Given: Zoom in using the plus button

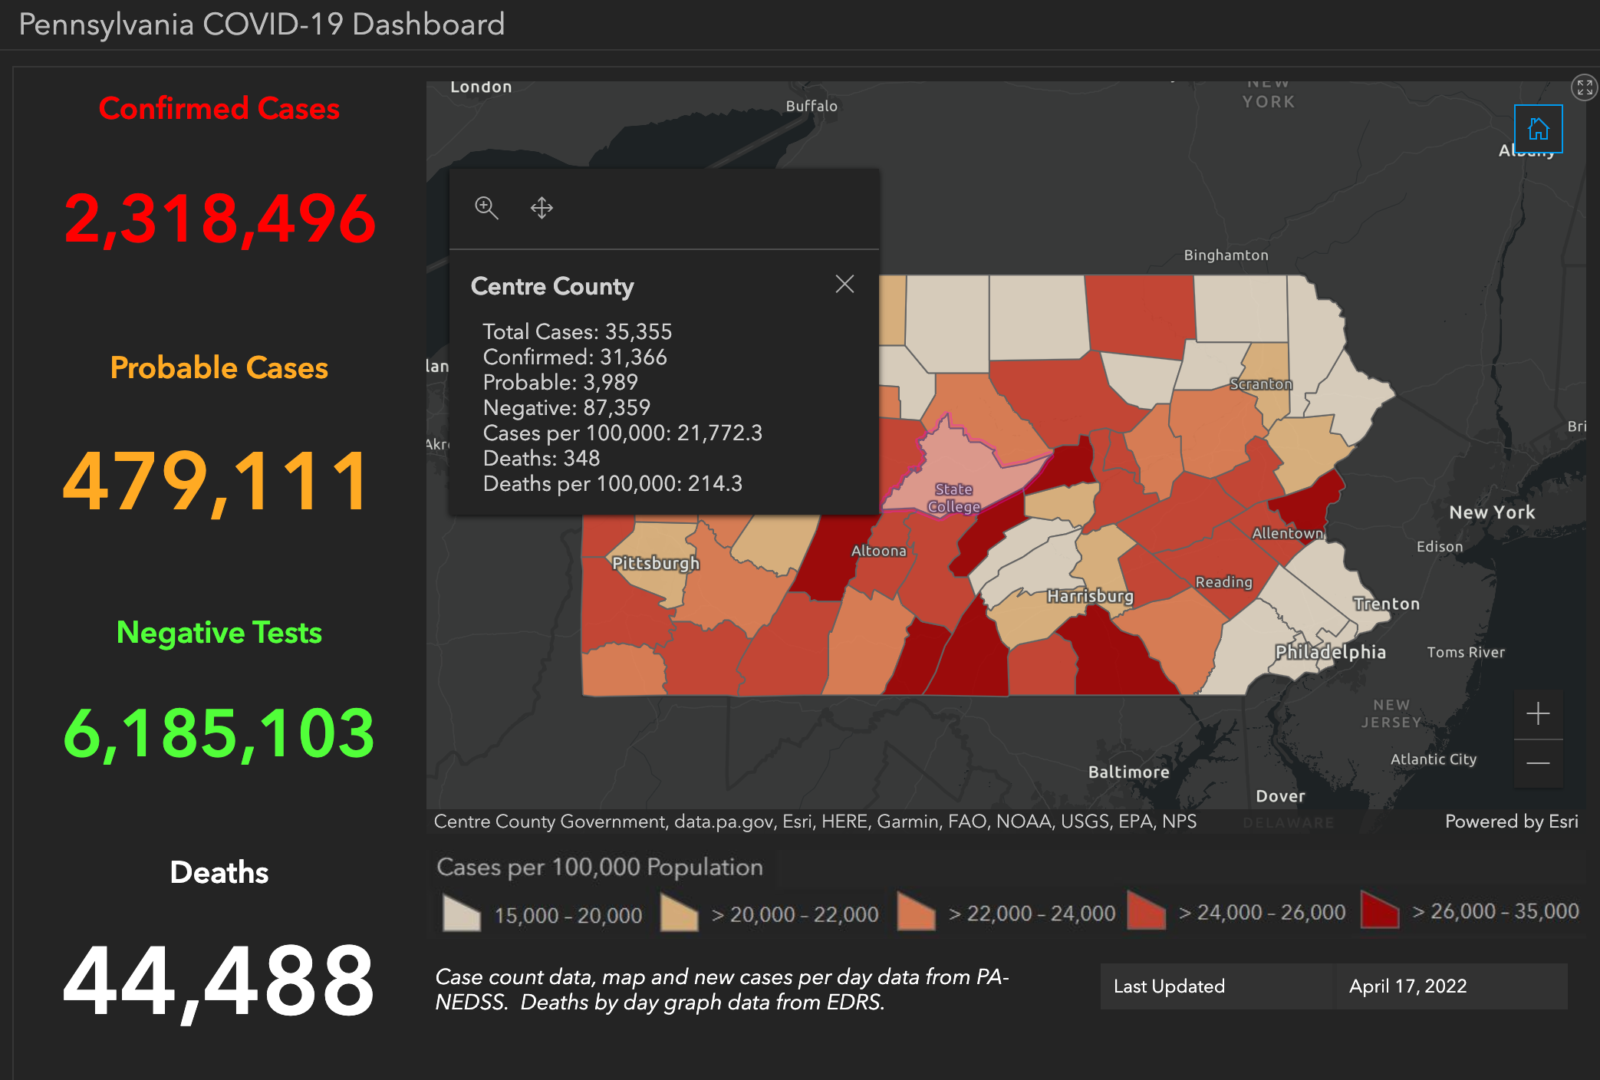Looking at the screenshot, I should tap(1538, 714).
